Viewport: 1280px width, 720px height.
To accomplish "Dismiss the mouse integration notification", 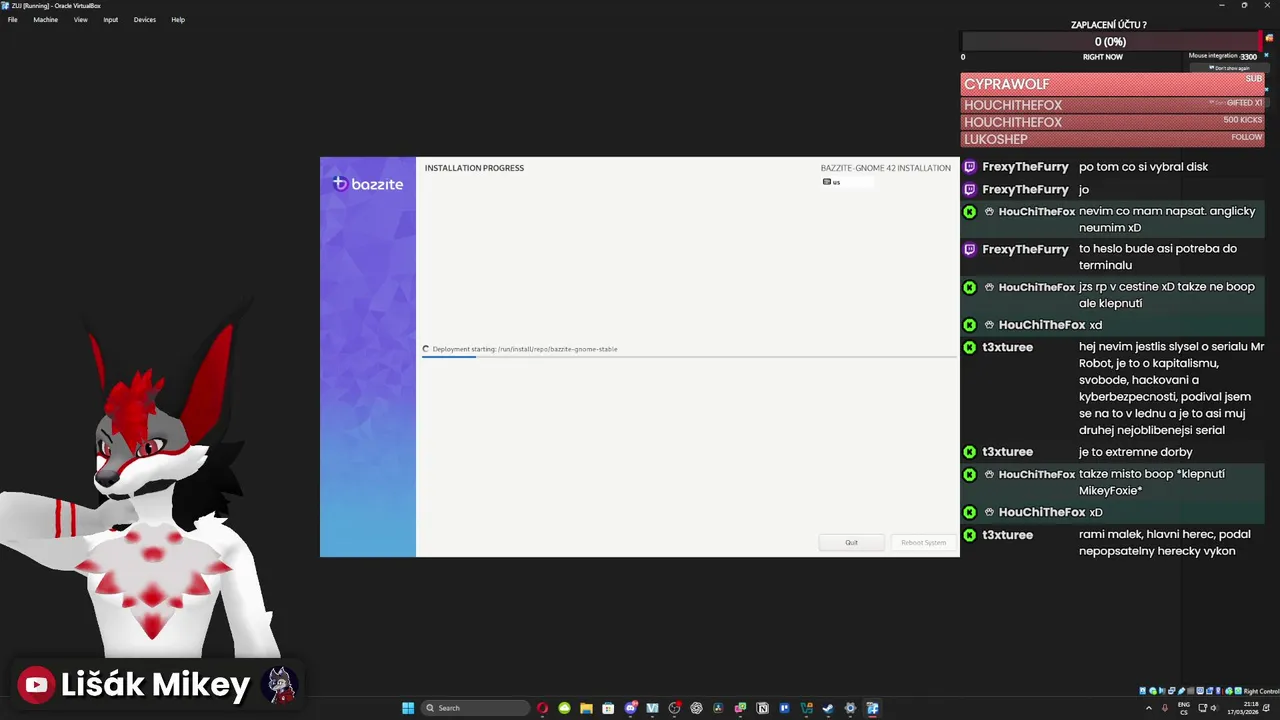I will tap(1266, 55).
